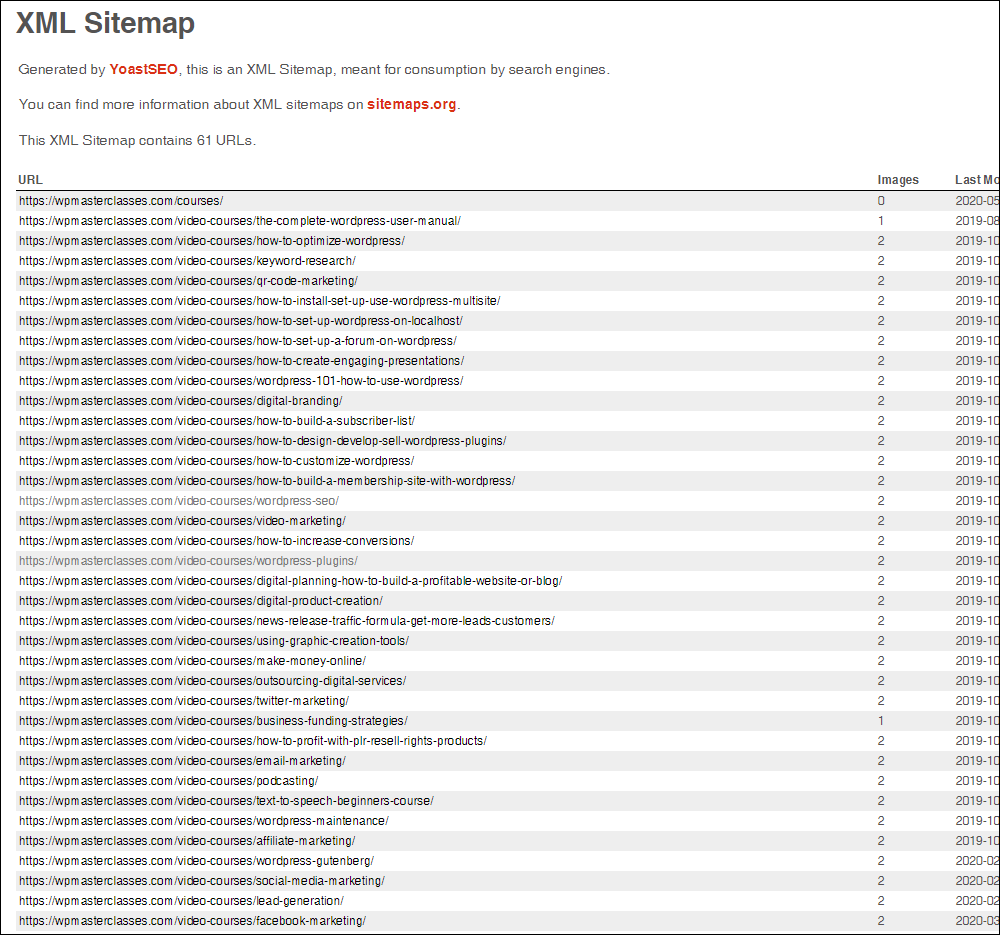Follow the digital-branding course link
Viewport: 1000px width, 935px height.
[x=180, y=401]
